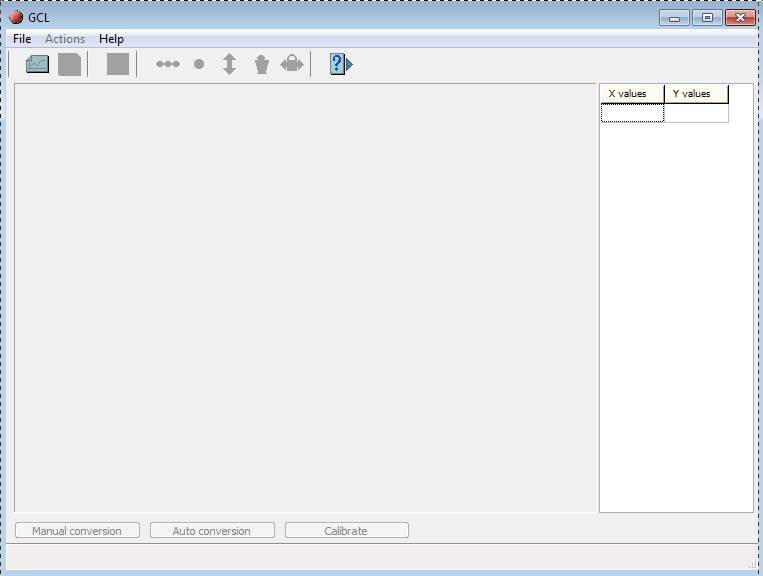Select the Y values column header
763x576 pixels.
(696, 94)
